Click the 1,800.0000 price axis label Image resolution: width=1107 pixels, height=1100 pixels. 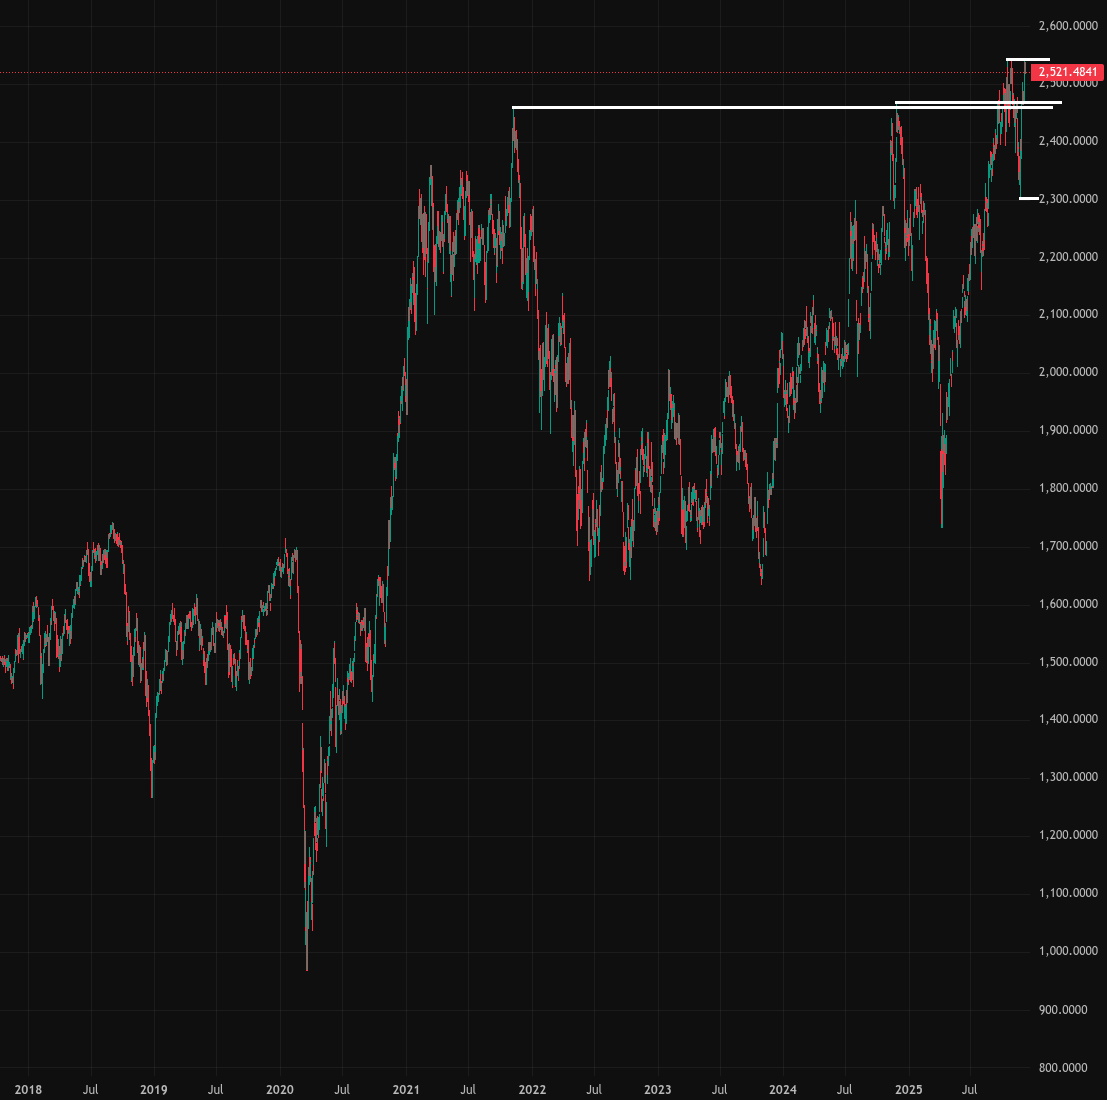[1068, 487]
